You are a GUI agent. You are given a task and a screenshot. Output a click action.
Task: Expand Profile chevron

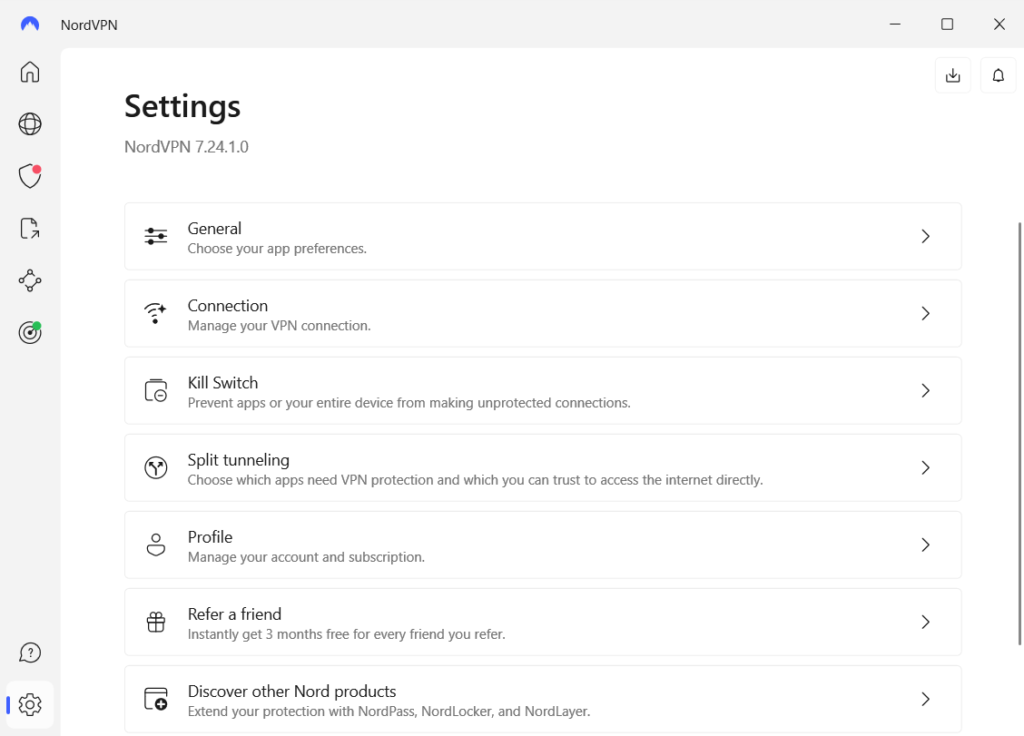tap(925, 545)
